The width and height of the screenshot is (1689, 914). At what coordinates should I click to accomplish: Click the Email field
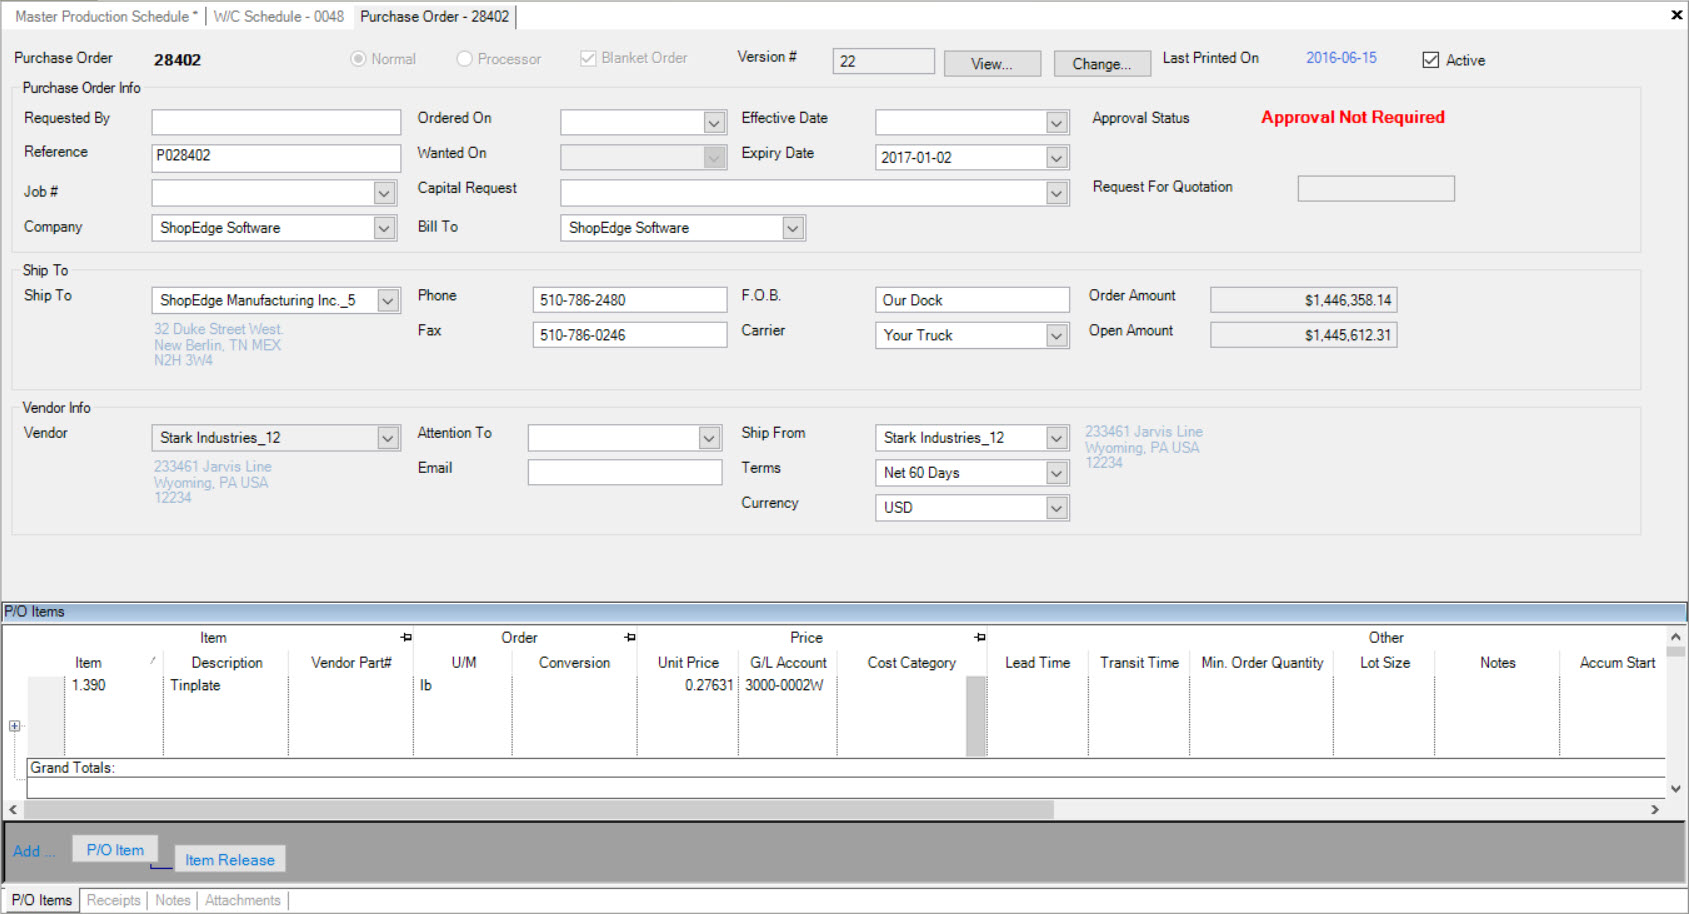pyautogui.click(x=625, y=472)
